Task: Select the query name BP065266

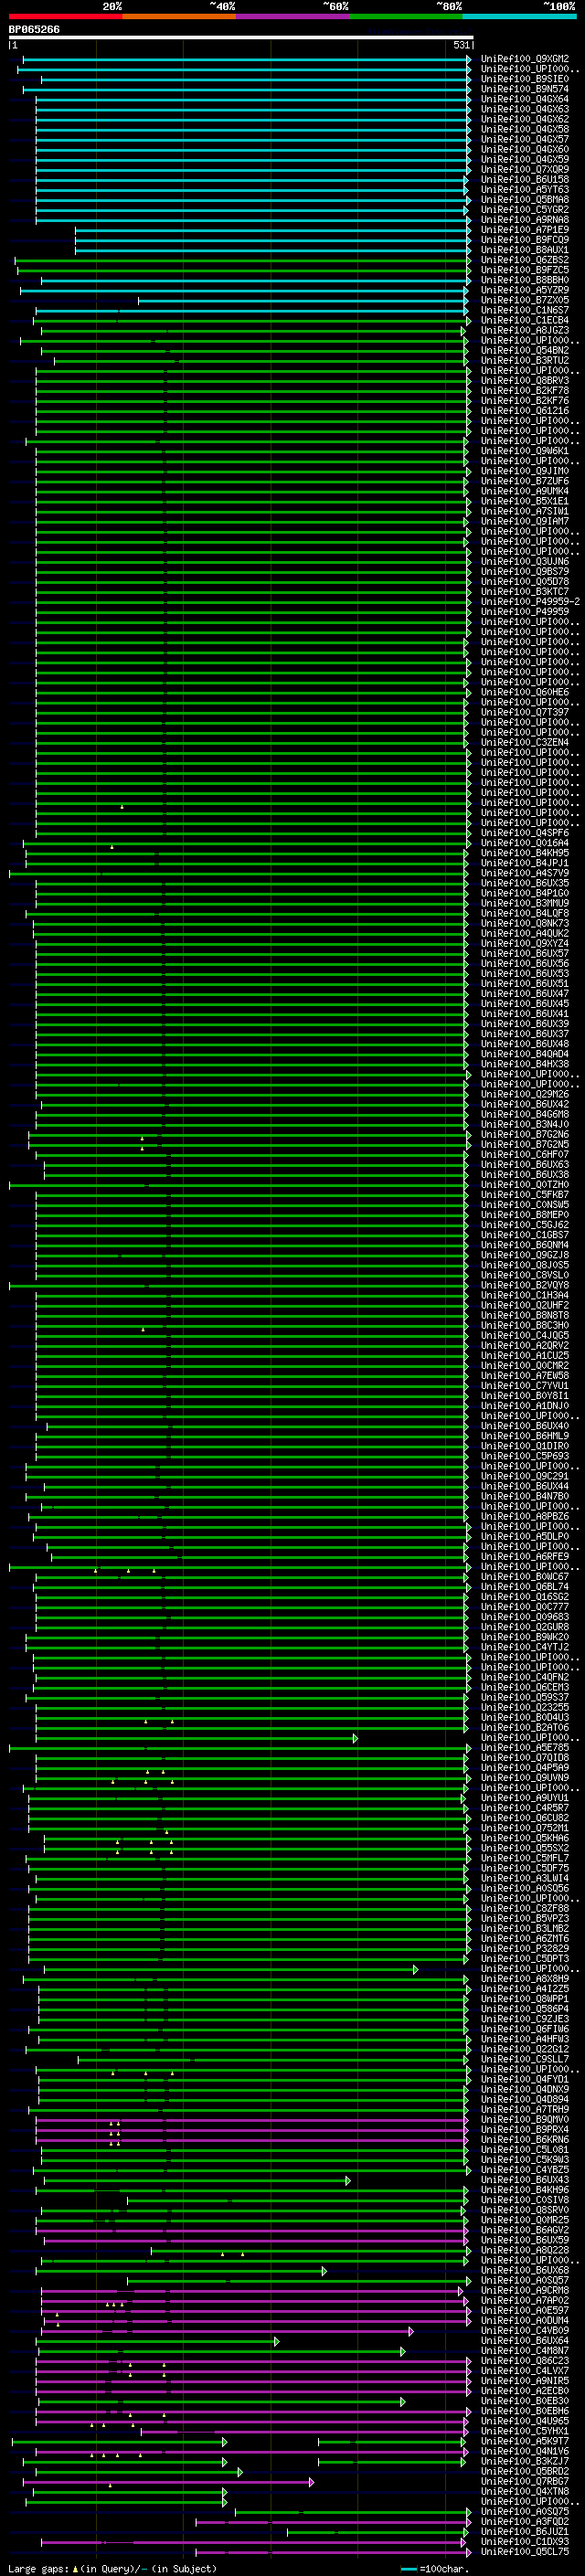Action: click(x=34, y=29)
